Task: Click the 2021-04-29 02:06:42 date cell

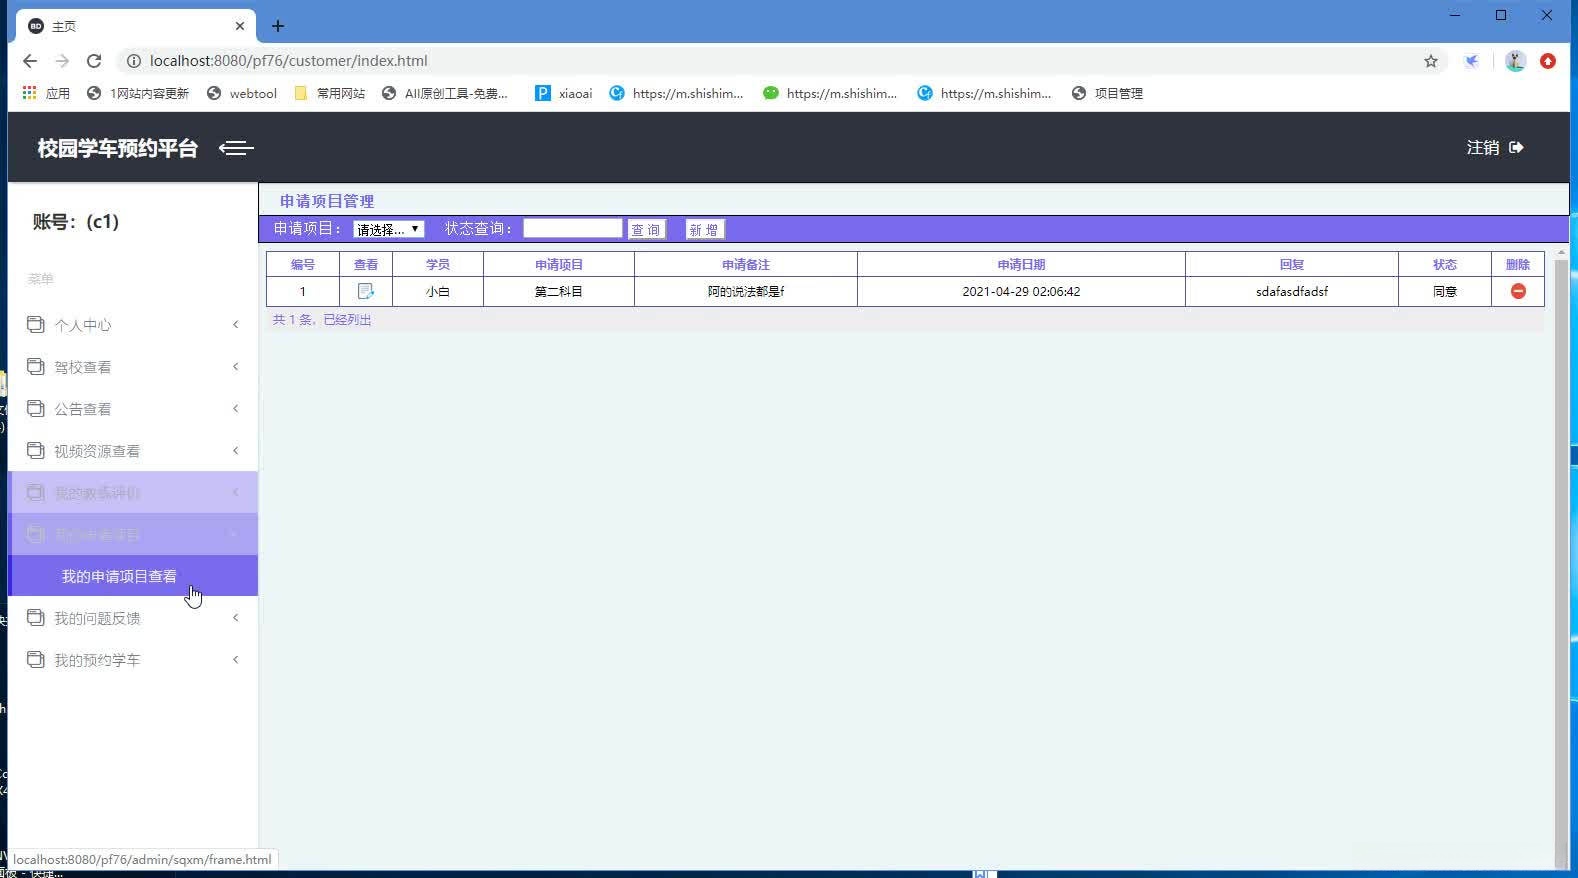Action: (1021, 291)
